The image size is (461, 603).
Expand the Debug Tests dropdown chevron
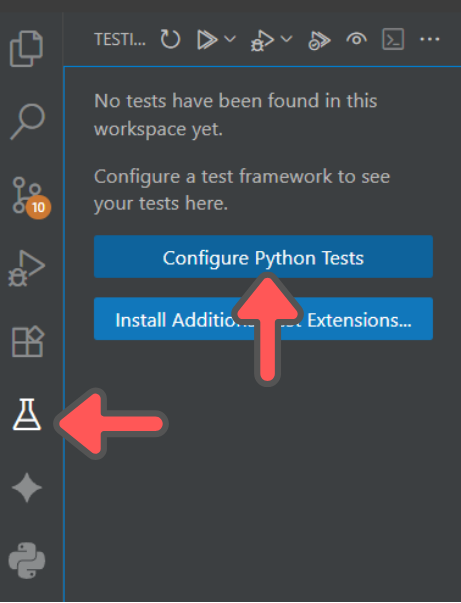[x=286, y=38]
